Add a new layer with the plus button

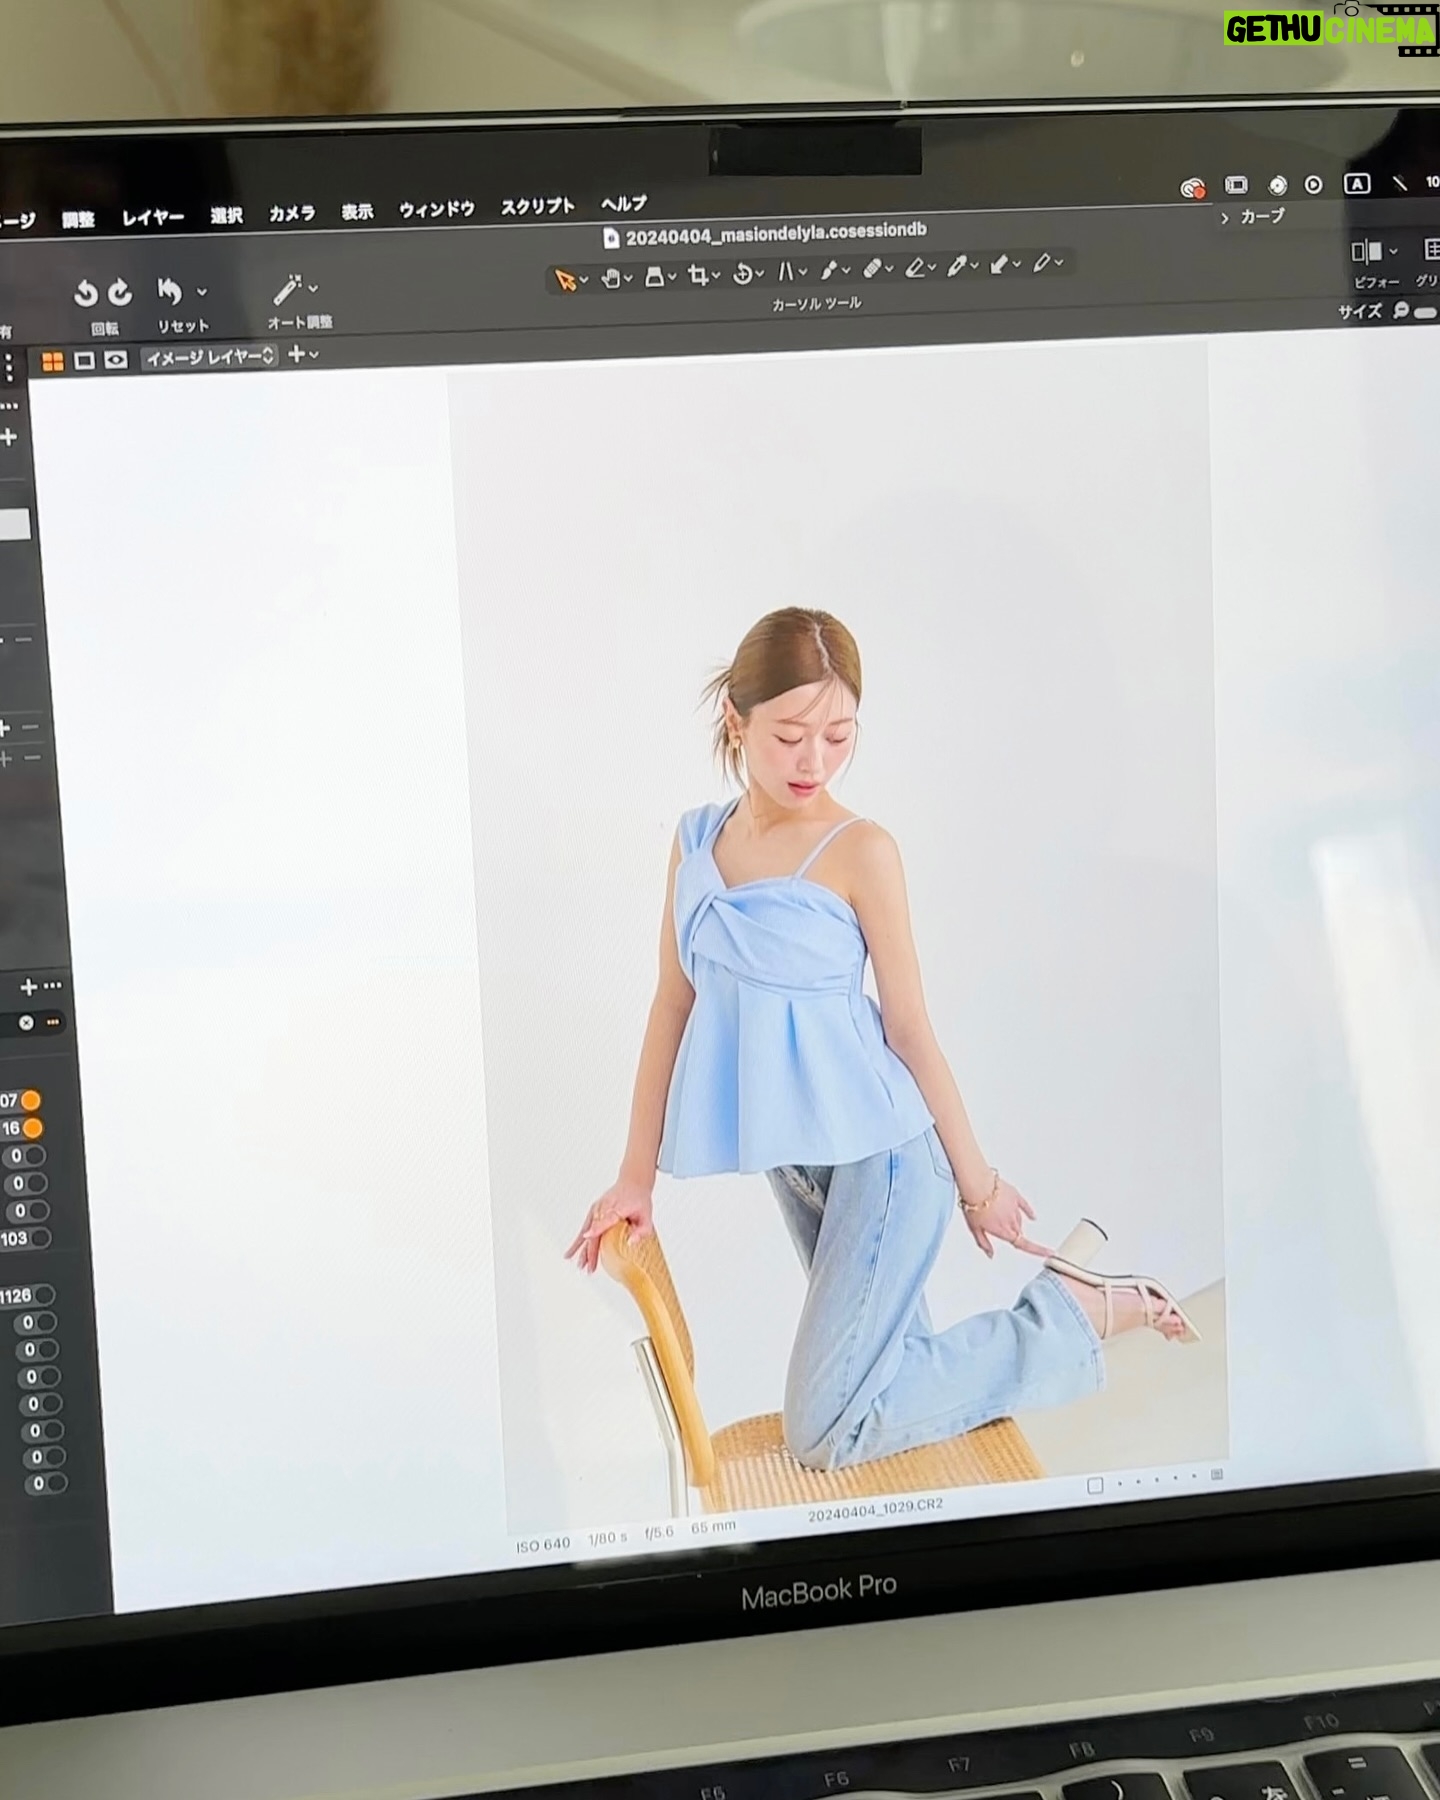[296, 354]
